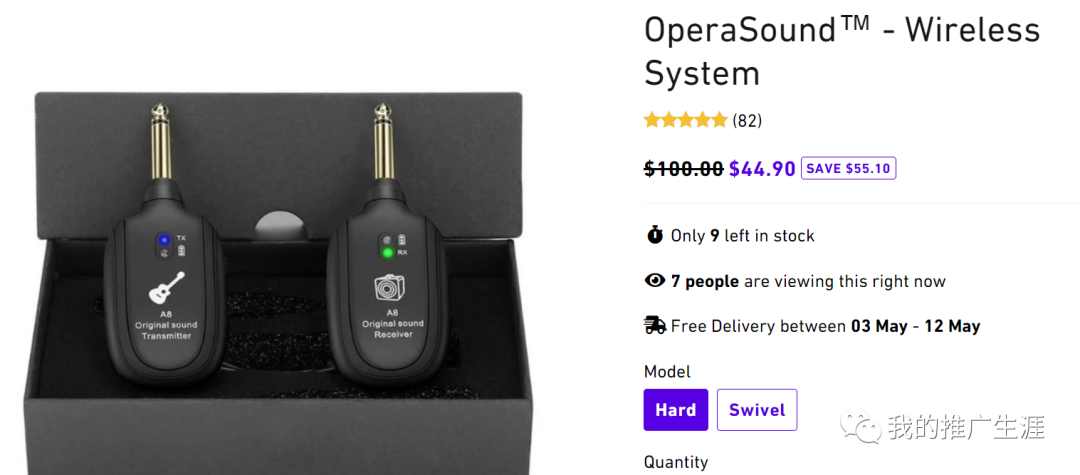Click the $44.90 sale price
This screenshot has width=1080, height=475.
coord(762,168)
